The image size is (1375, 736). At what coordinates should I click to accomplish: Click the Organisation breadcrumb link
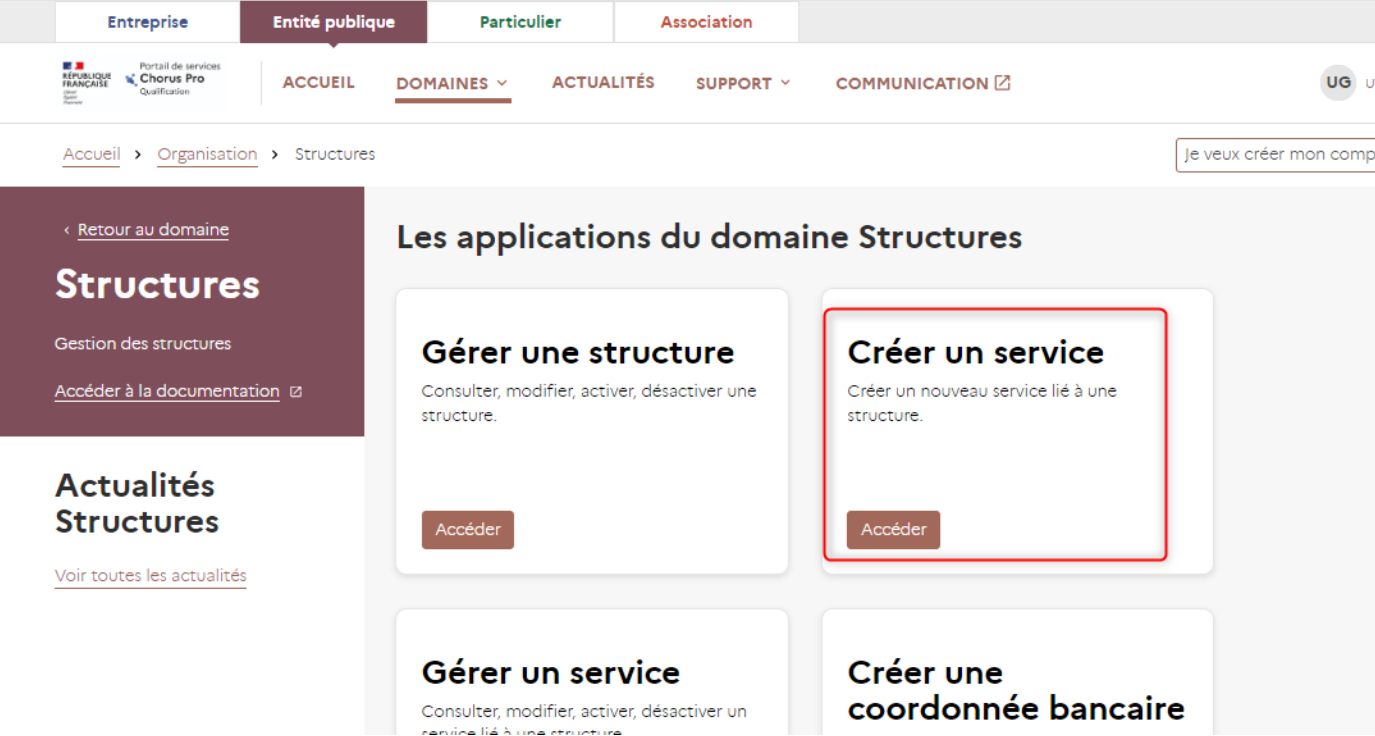[x=207, y=154]
